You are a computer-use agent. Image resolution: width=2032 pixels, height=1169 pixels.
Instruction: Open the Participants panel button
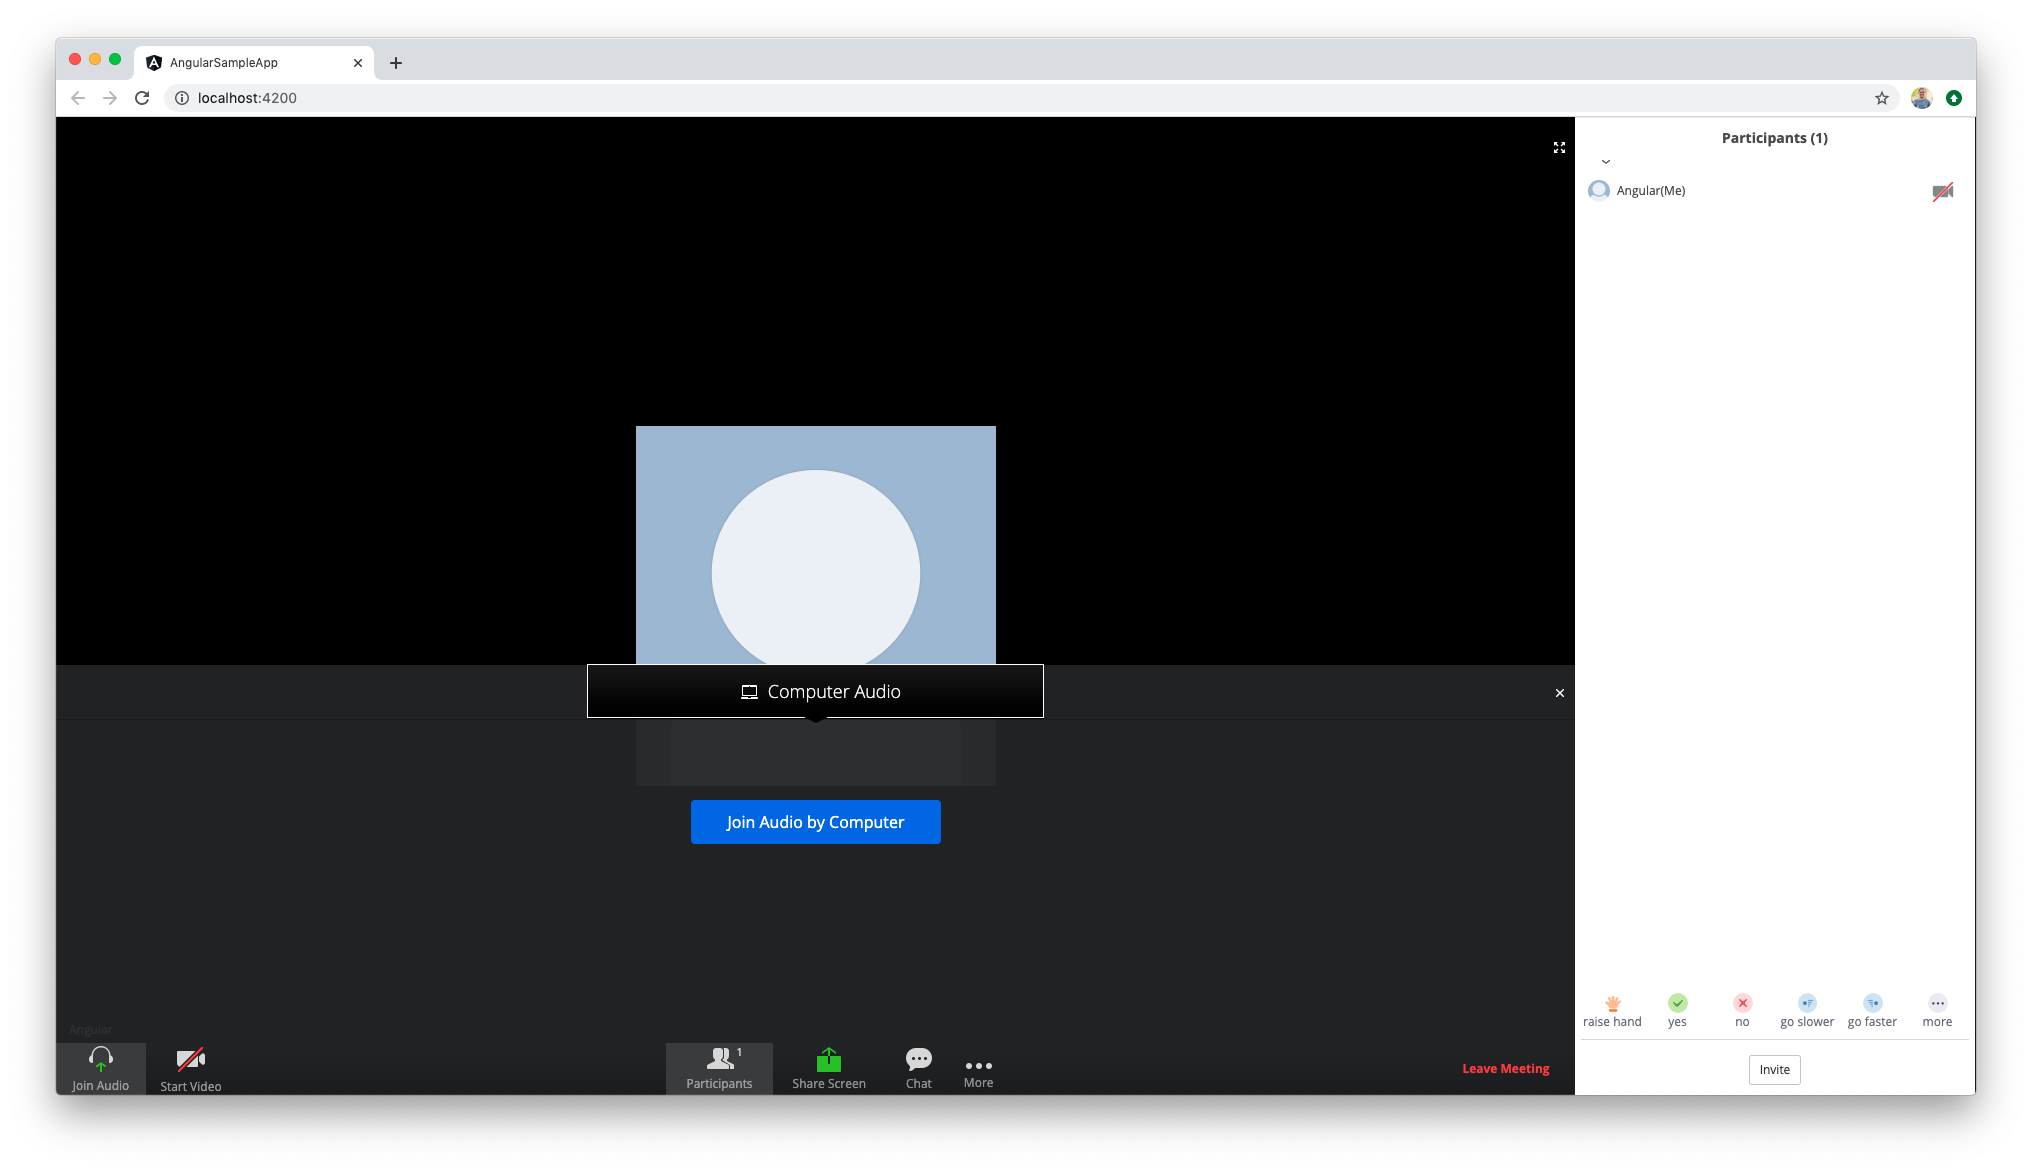pyautogui.click(x=719, y=1068)
